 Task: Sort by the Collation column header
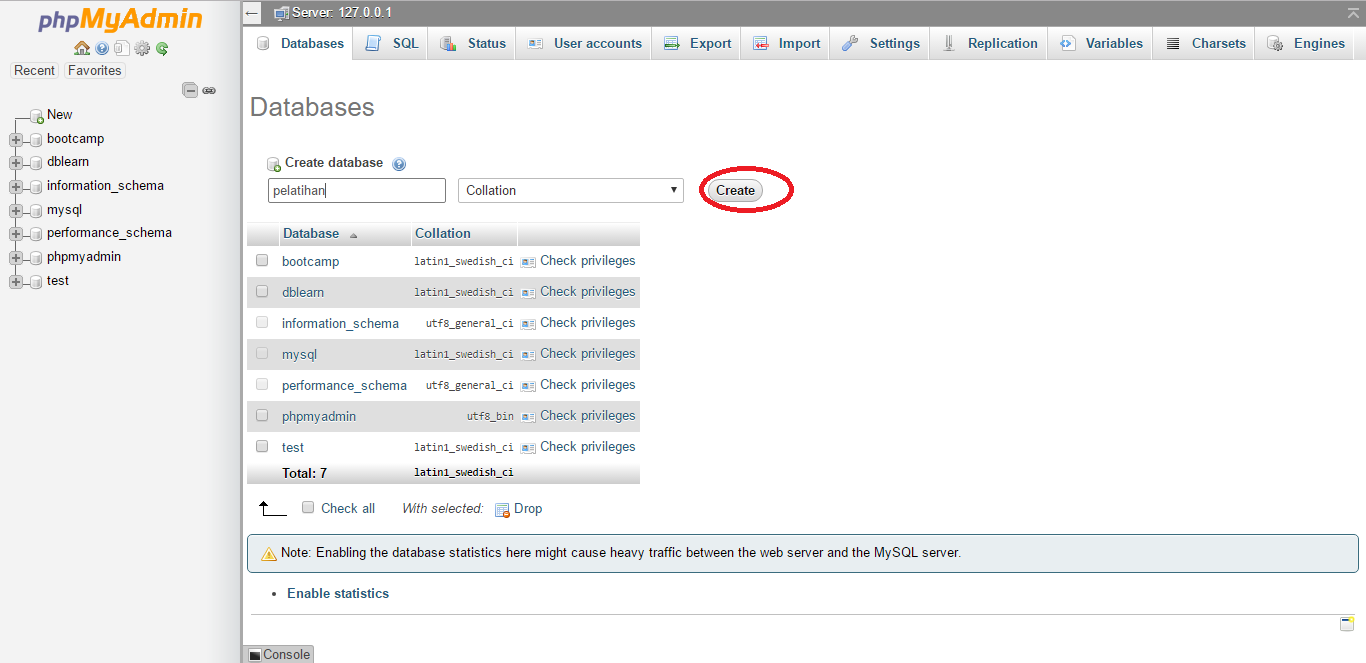coord(443,234)
